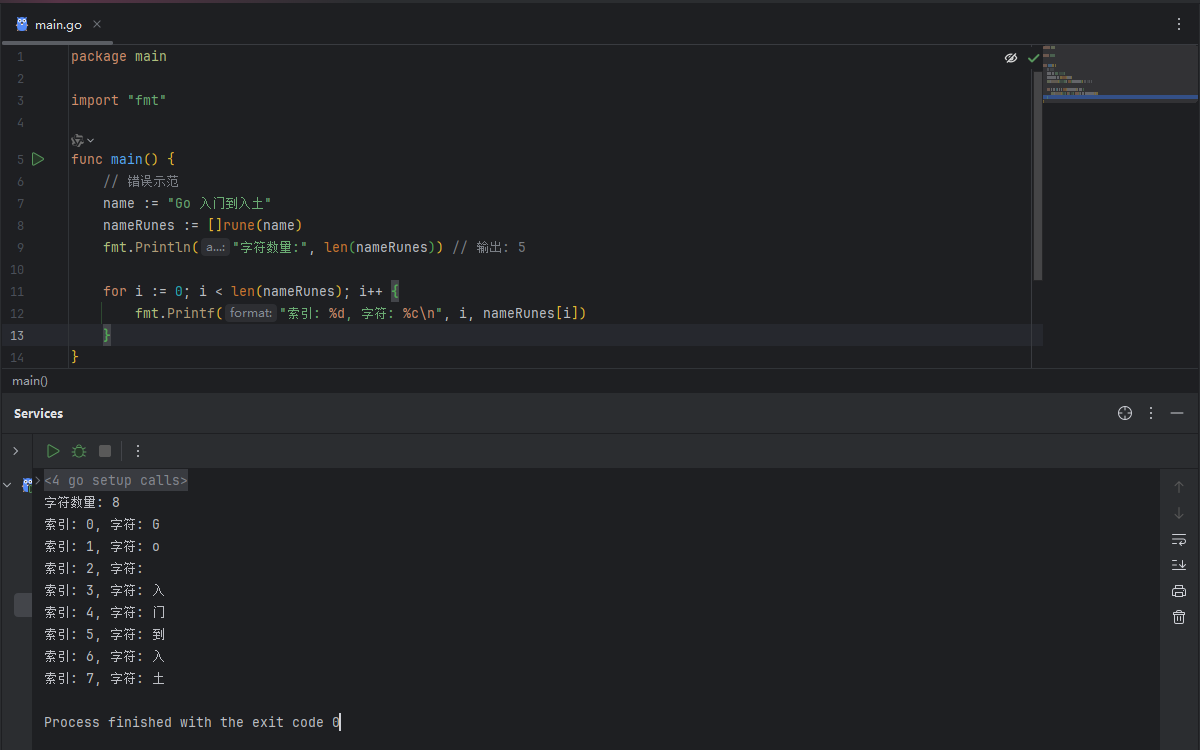Screen dimensions: 1200x750
Task: Click output line '索引: 0, 字符: G'
Action: click(102, 525)
